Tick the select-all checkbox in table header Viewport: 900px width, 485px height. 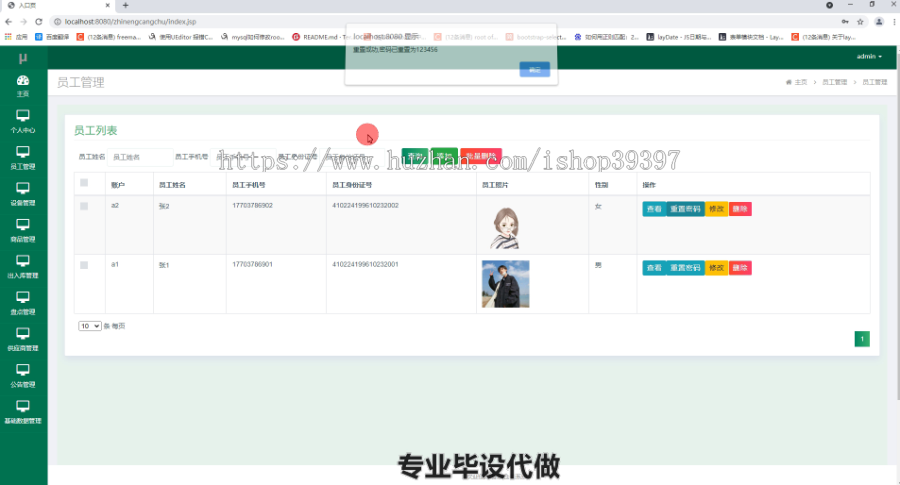pyautogui.click(x=84, y=183)
